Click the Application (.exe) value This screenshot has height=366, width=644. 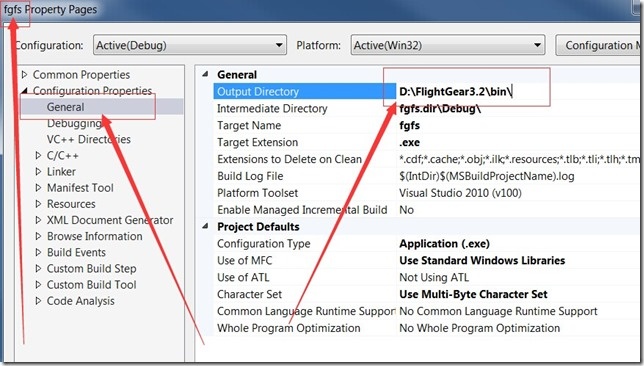tap(444, 244)
